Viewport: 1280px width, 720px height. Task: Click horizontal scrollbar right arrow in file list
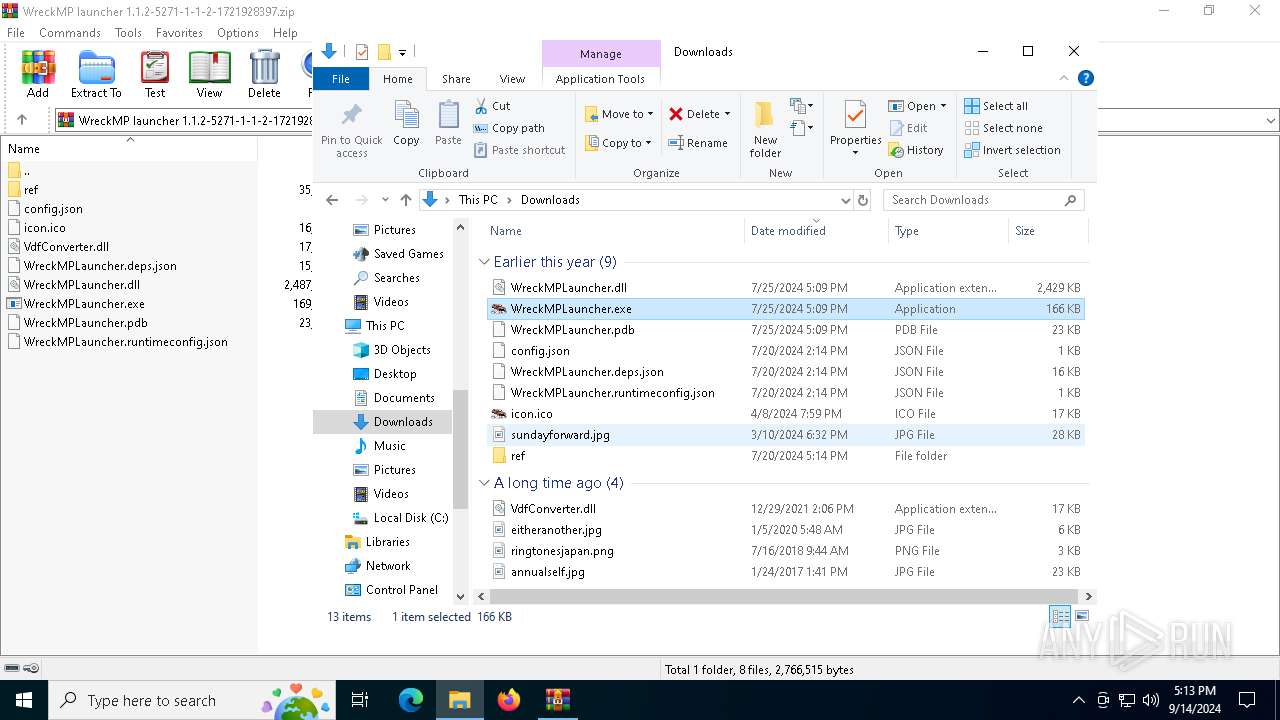coord(1088,596)
